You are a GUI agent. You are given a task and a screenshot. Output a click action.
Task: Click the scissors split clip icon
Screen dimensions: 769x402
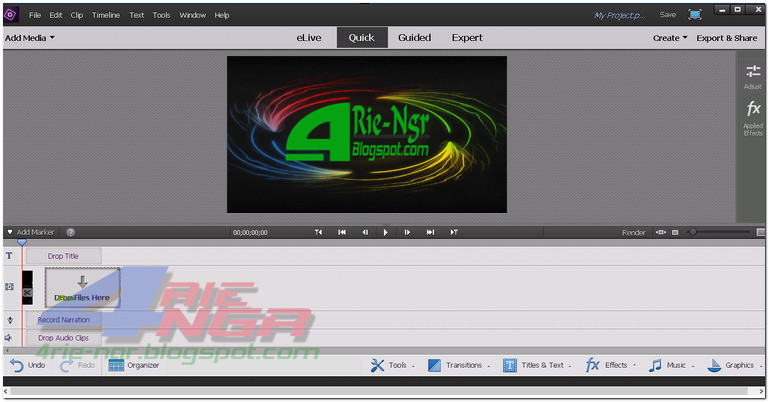(27, 293)
